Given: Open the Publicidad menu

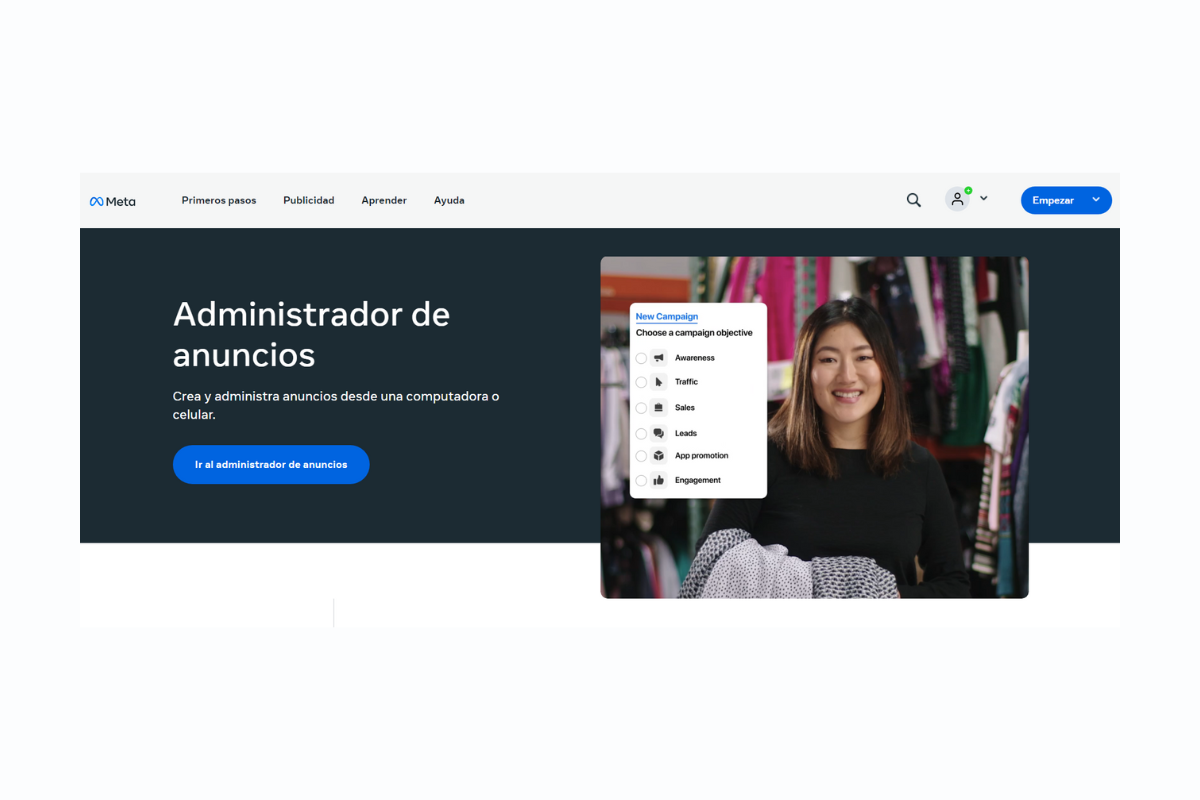Looking at the screenshot, I should point(309,200).
